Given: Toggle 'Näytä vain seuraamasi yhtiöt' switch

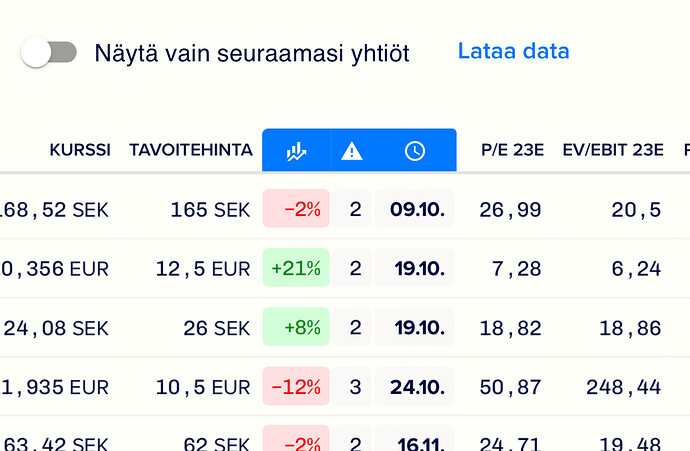Looking at the screenshot, I should 49,53.
